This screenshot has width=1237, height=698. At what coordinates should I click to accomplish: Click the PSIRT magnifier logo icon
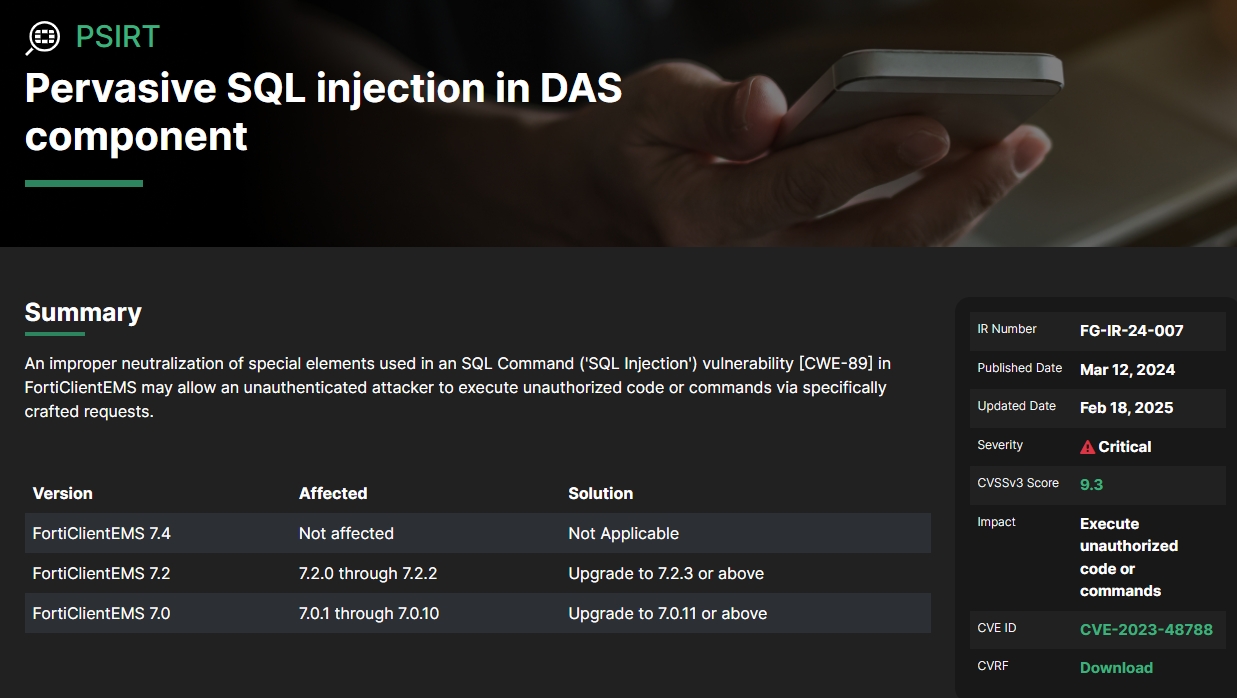[x=43, y=37]
